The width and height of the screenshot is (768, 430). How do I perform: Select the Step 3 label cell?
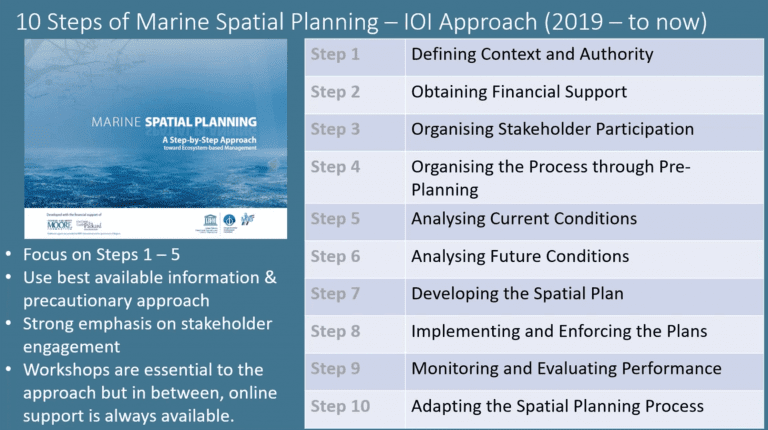pyautogui.click(x=335, y=129)
